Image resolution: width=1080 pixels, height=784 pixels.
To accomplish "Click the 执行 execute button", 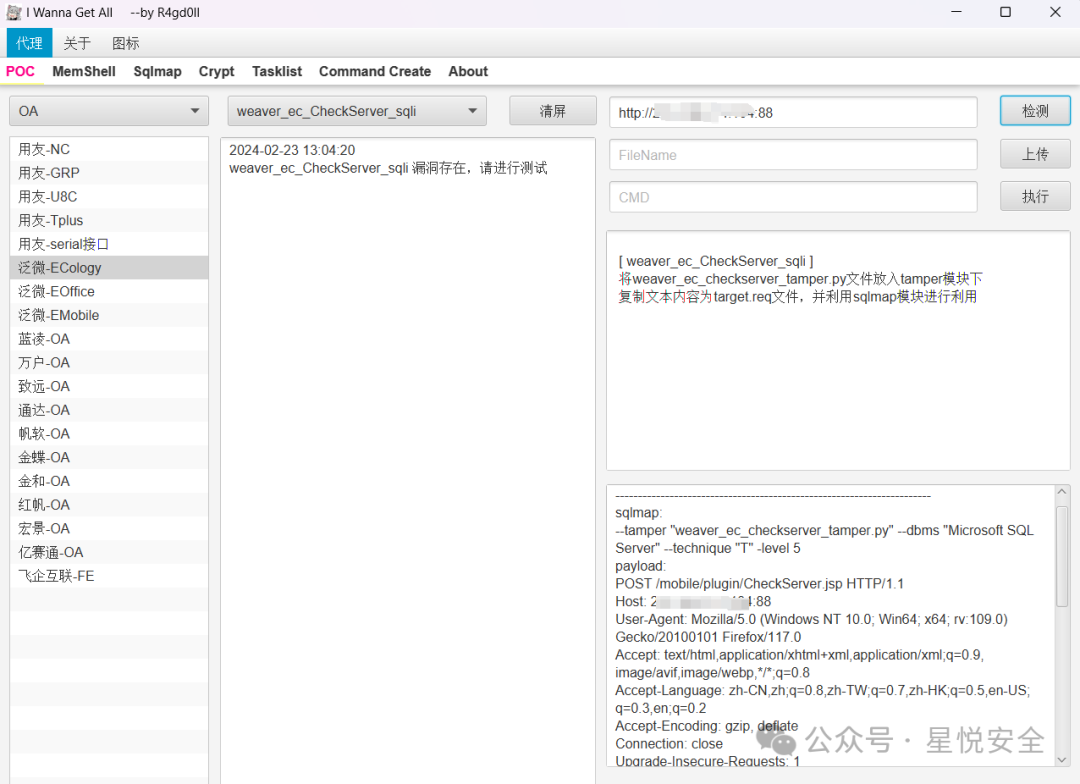I will (x=1035, y=197).
